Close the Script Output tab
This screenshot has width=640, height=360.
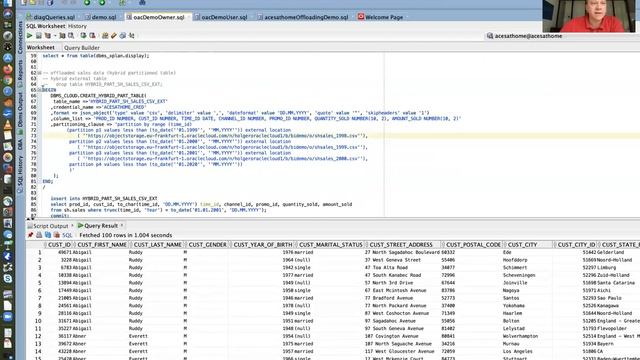[73, 226]
